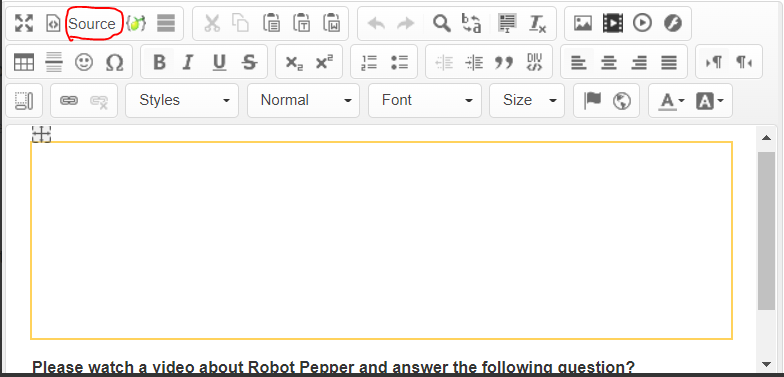This screenshot has height=377, width=784.
Task: Toggle bold formatting
Action: (x=159, y=62)
